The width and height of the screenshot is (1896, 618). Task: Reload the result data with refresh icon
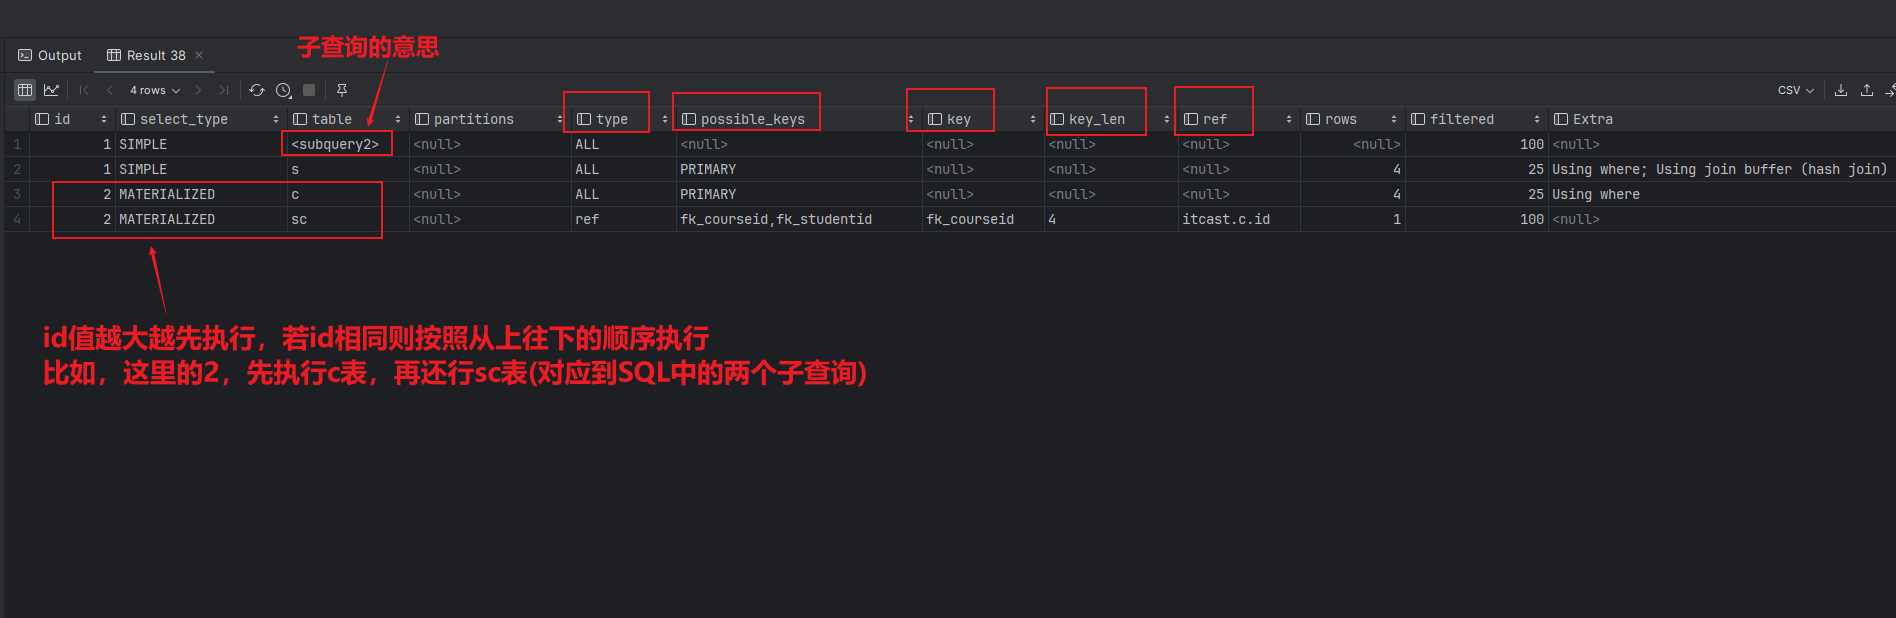pyautogui.click(x=257, y=90)
